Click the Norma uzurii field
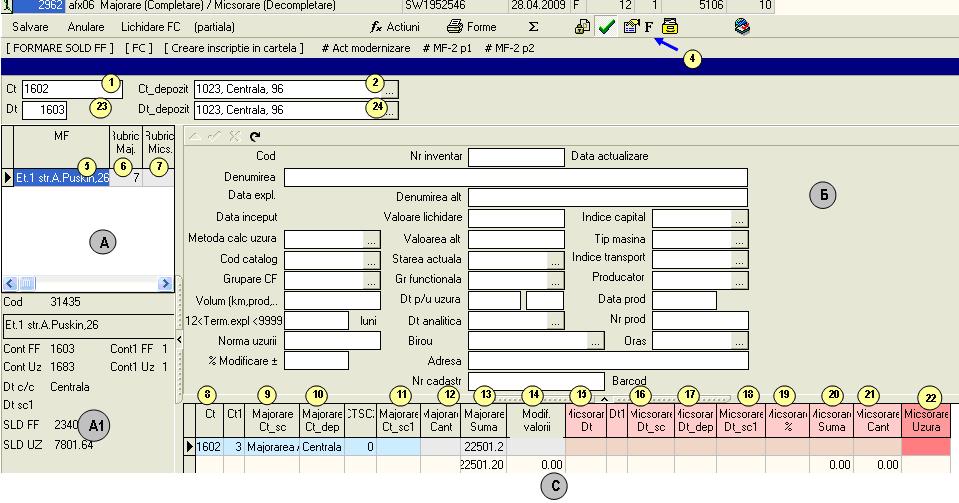The width and height of the screenshot is (959, 503). [x=332, y=341]
